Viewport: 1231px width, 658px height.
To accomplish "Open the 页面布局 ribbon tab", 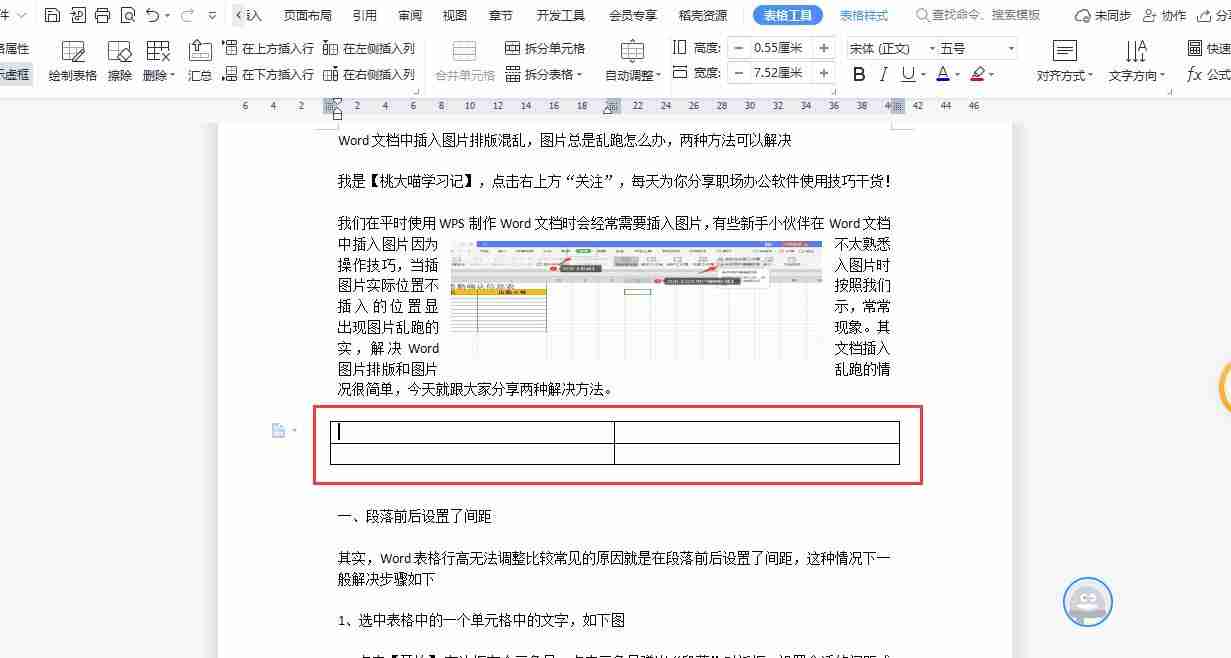I will point(309,15).
